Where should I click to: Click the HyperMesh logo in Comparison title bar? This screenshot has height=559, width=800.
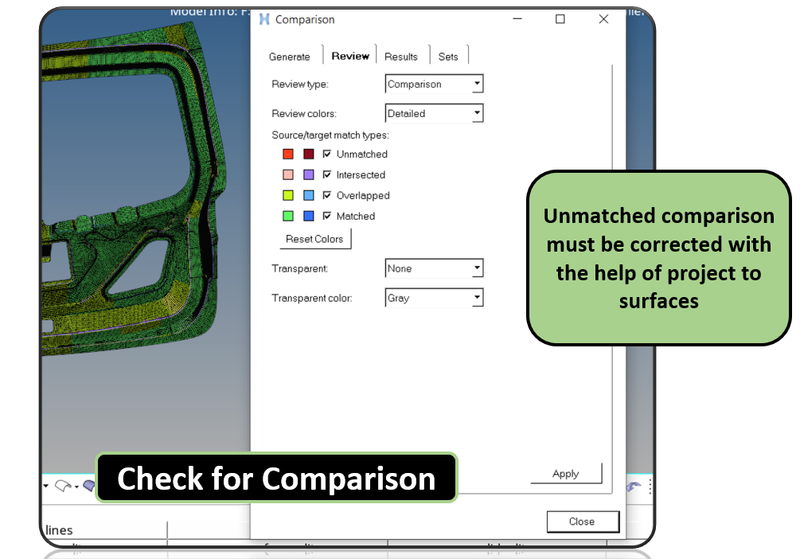[x=264, y=19]
